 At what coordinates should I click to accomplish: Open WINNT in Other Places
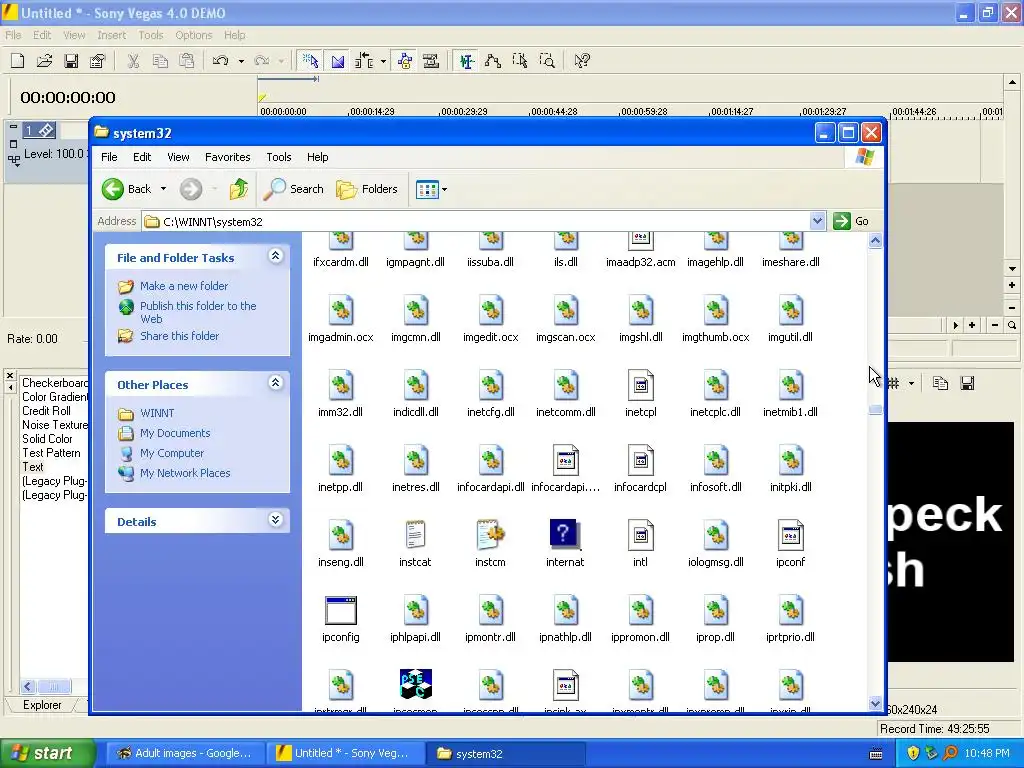tap(157, 413)
